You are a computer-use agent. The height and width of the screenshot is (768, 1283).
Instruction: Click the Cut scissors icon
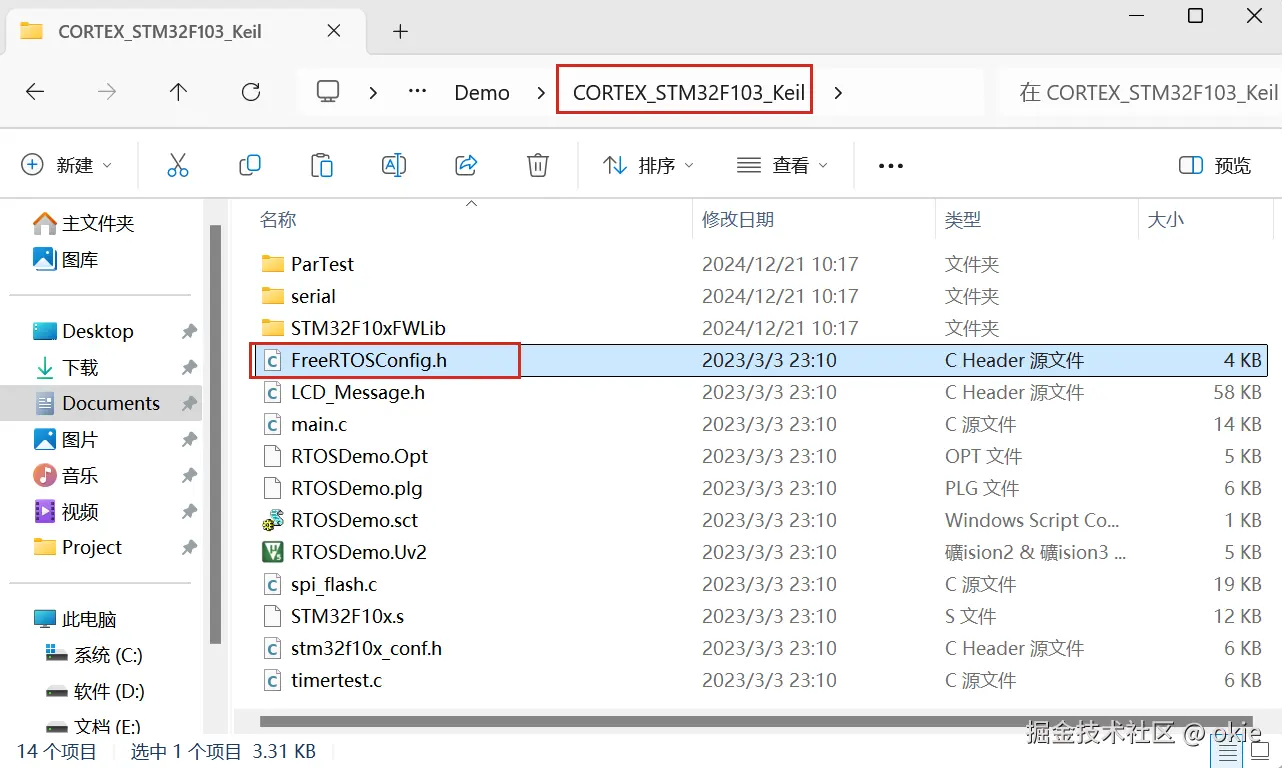(178, 165)
